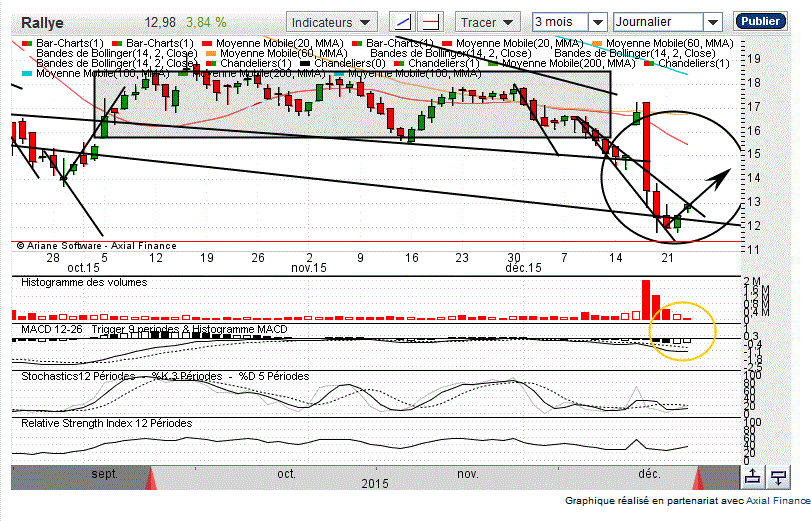Click the Rallye stock title
This screenshot has width=811, height=521.
point(42,23)
